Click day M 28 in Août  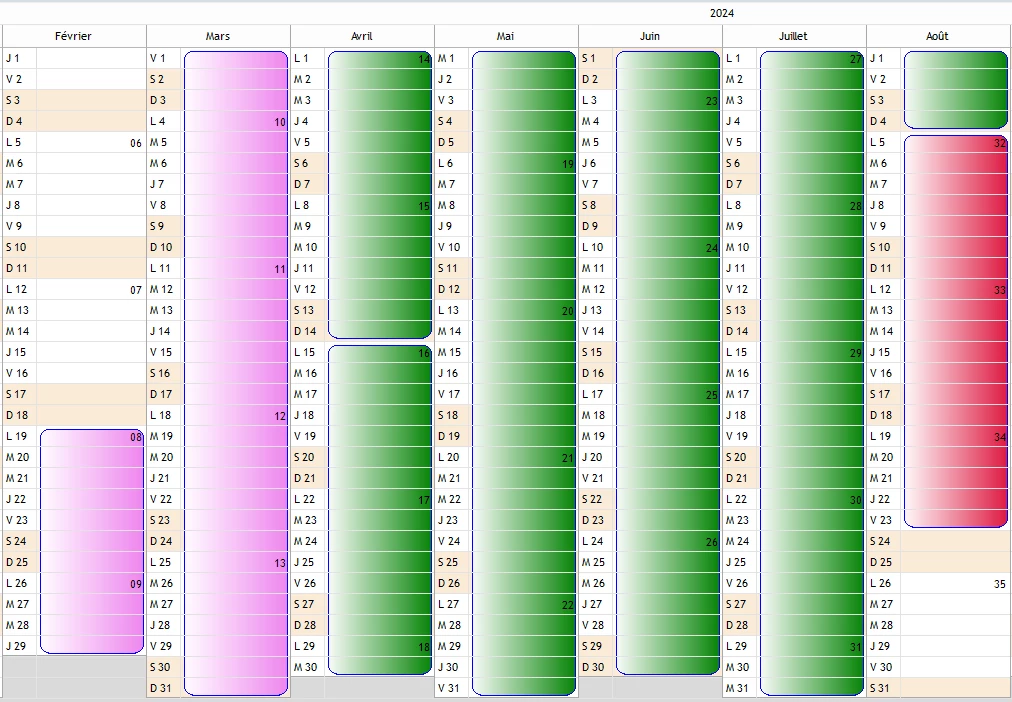click(882, 625)
